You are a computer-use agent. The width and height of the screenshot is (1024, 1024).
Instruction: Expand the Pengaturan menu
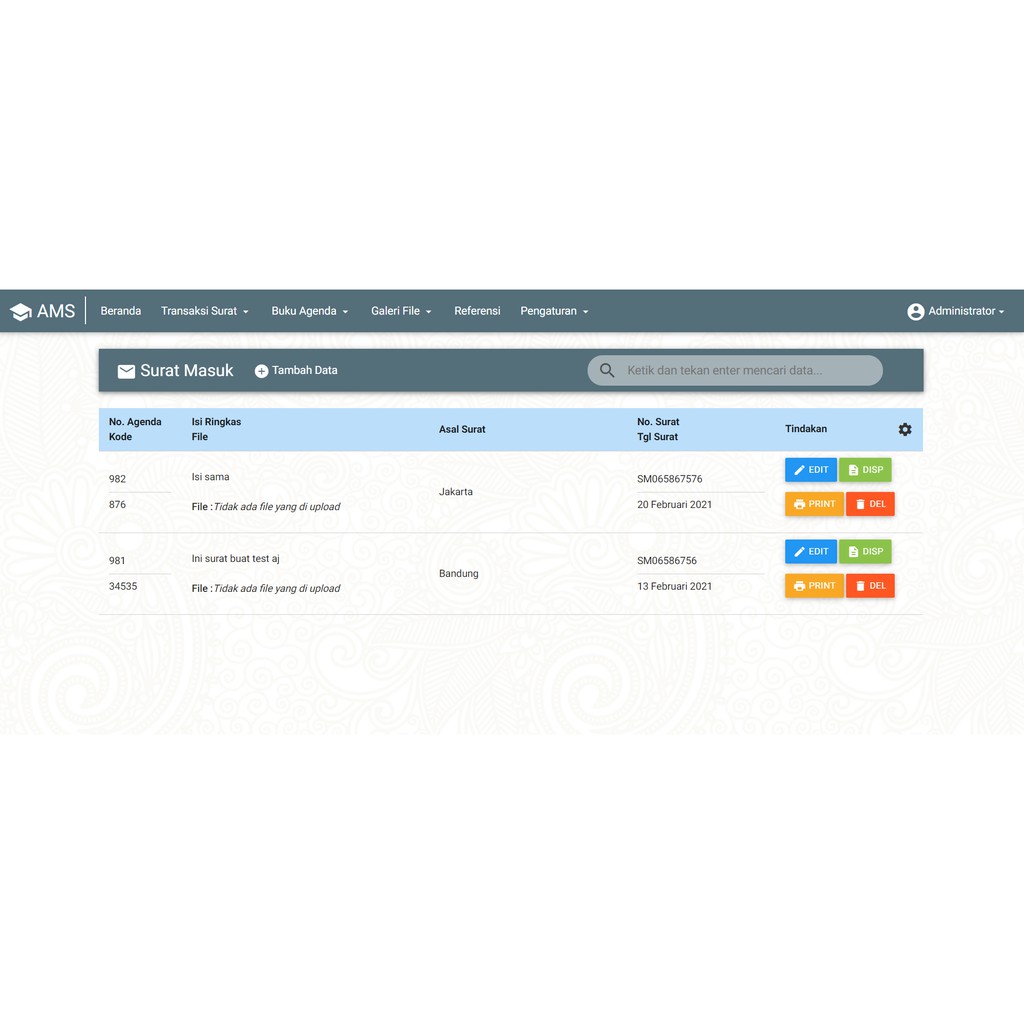click(x=554, y=312)
